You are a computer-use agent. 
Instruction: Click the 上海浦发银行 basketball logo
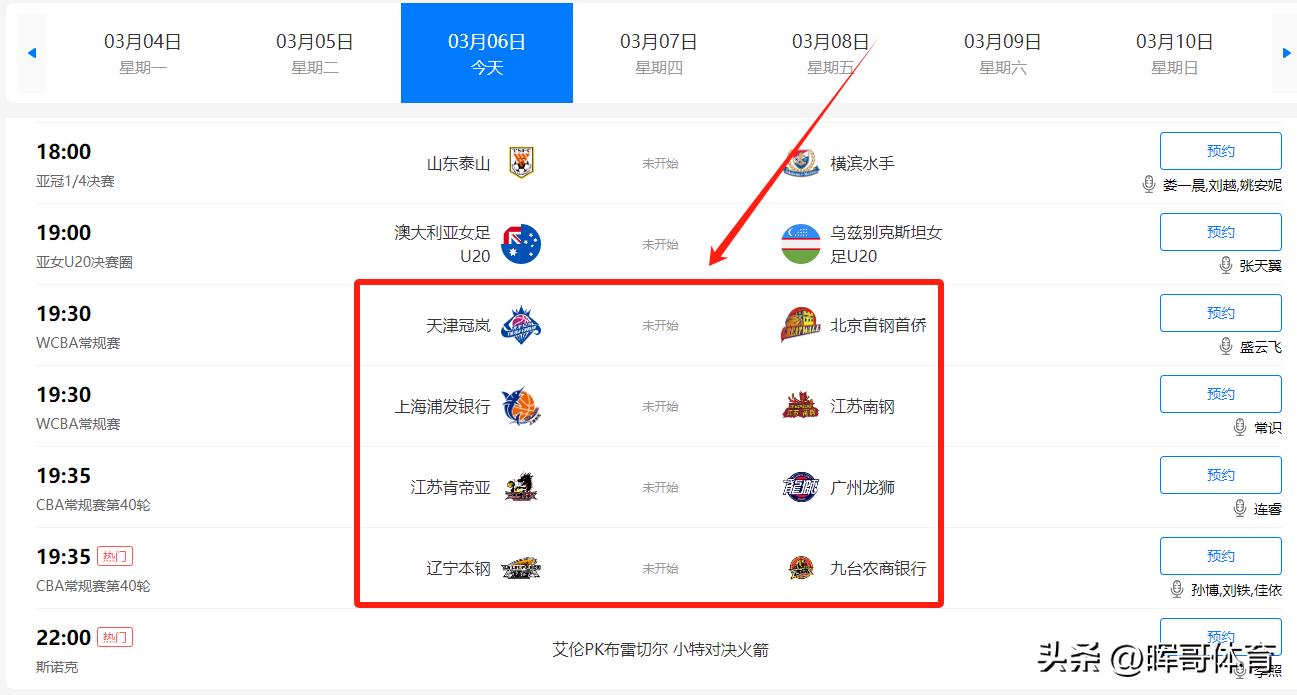coord(520,406)
